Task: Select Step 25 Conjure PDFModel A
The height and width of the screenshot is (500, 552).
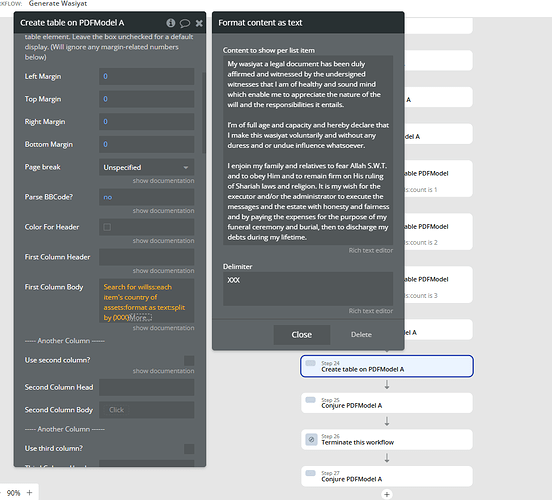Action: 387,403
